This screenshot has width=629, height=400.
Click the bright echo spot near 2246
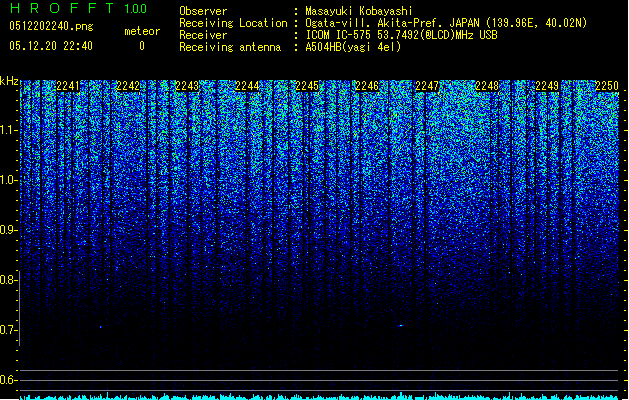(x=400, y=325)
